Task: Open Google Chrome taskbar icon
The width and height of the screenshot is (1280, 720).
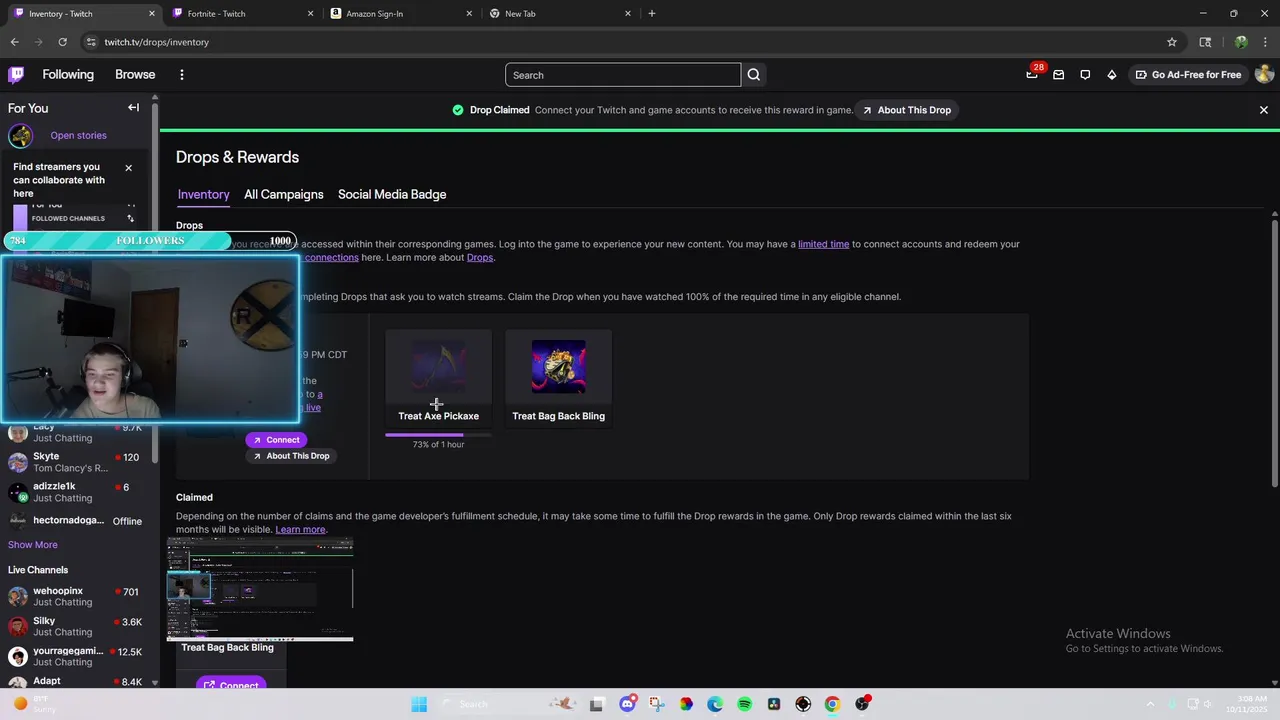Action: 832,704
